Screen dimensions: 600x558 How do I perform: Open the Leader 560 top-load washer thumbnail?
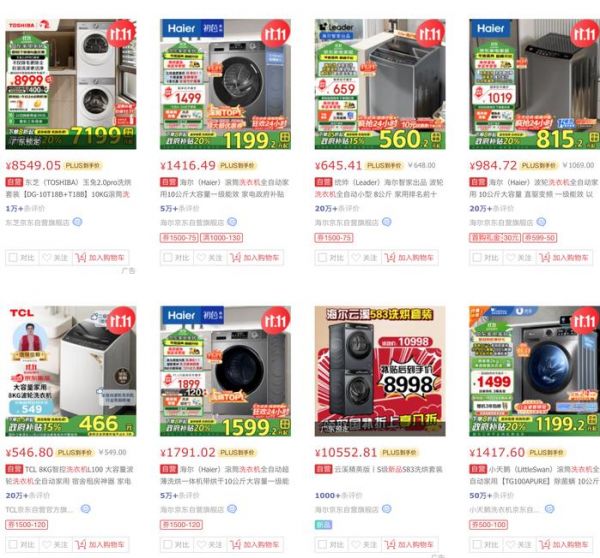pyautogui.click(x=380, y=84)
